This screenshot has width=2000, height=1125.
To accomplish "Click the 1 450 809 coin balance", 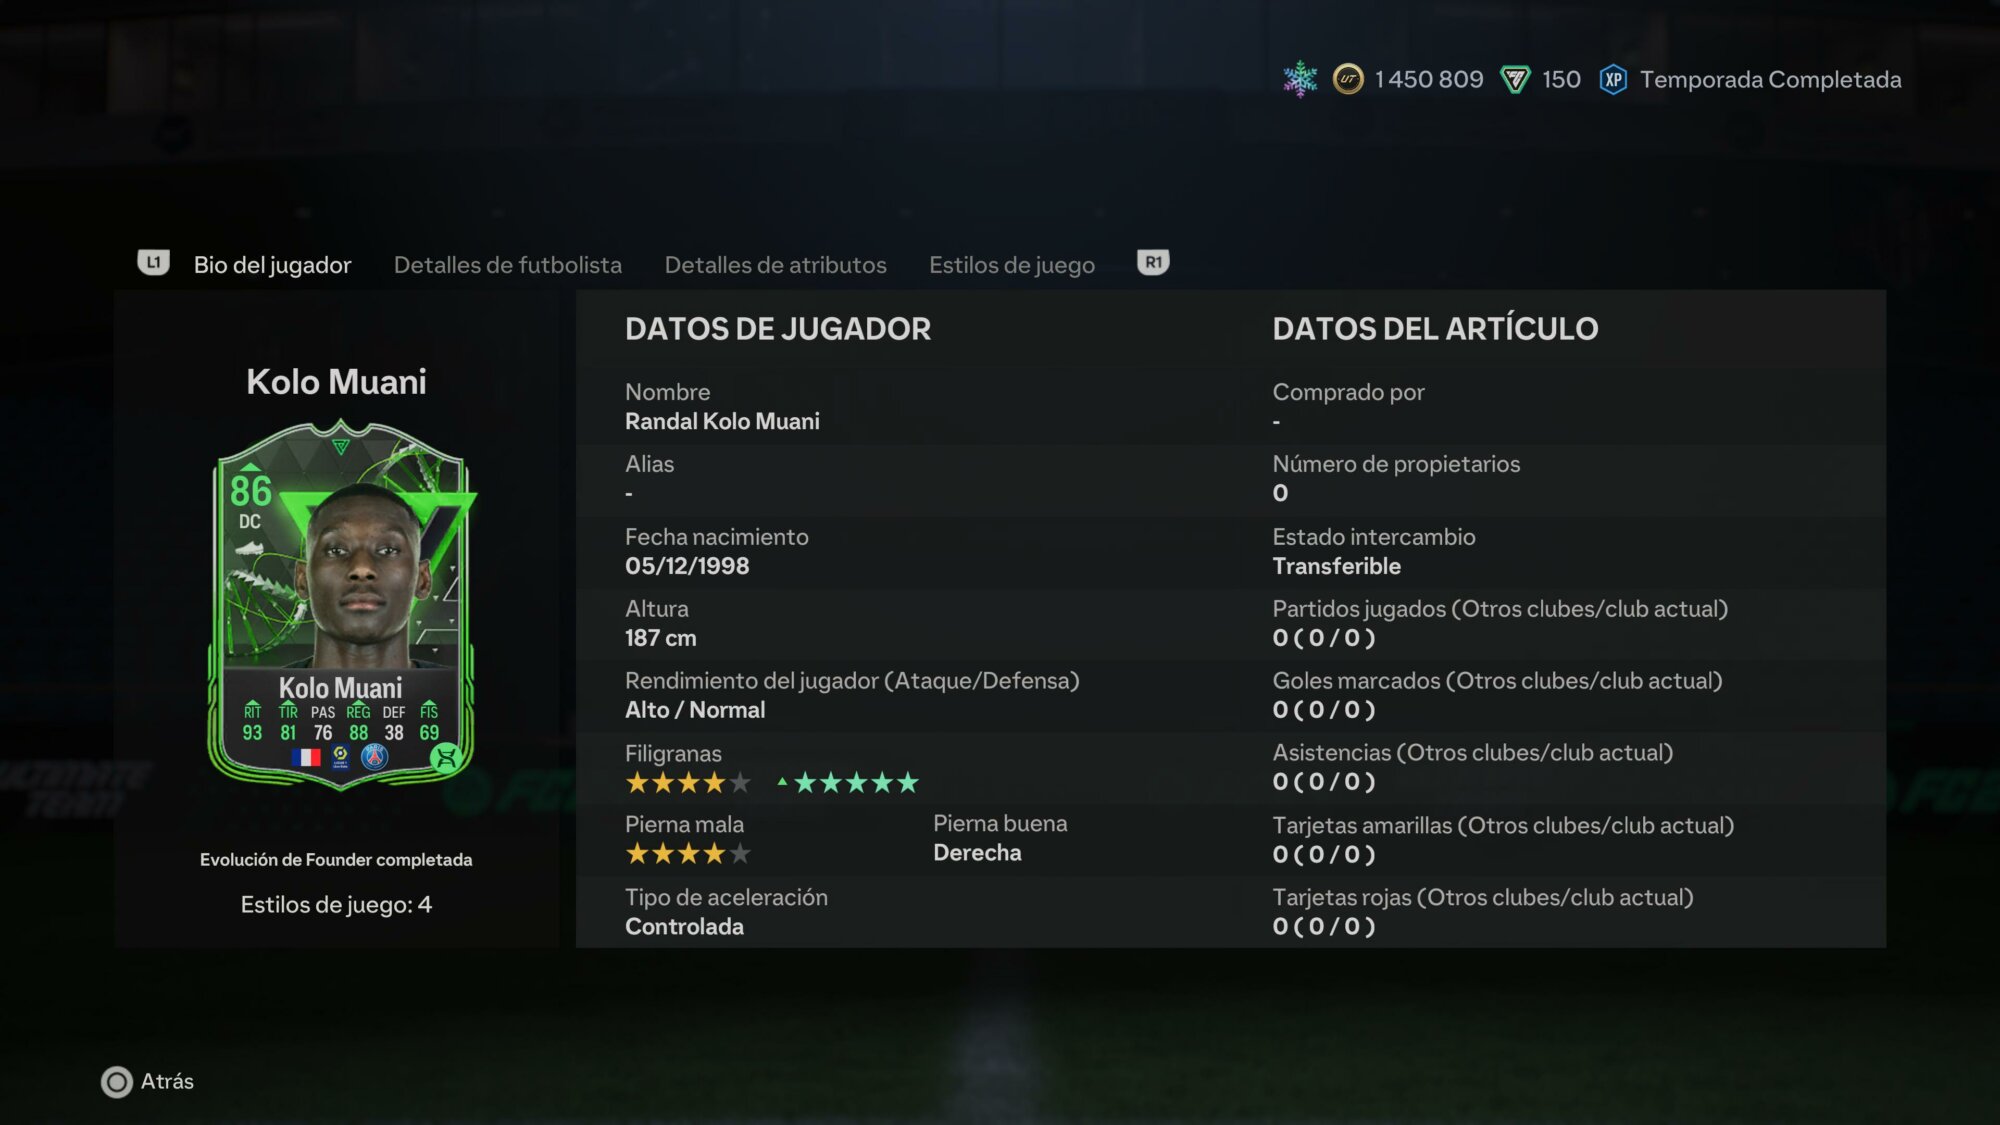I will click(1429, 80).
